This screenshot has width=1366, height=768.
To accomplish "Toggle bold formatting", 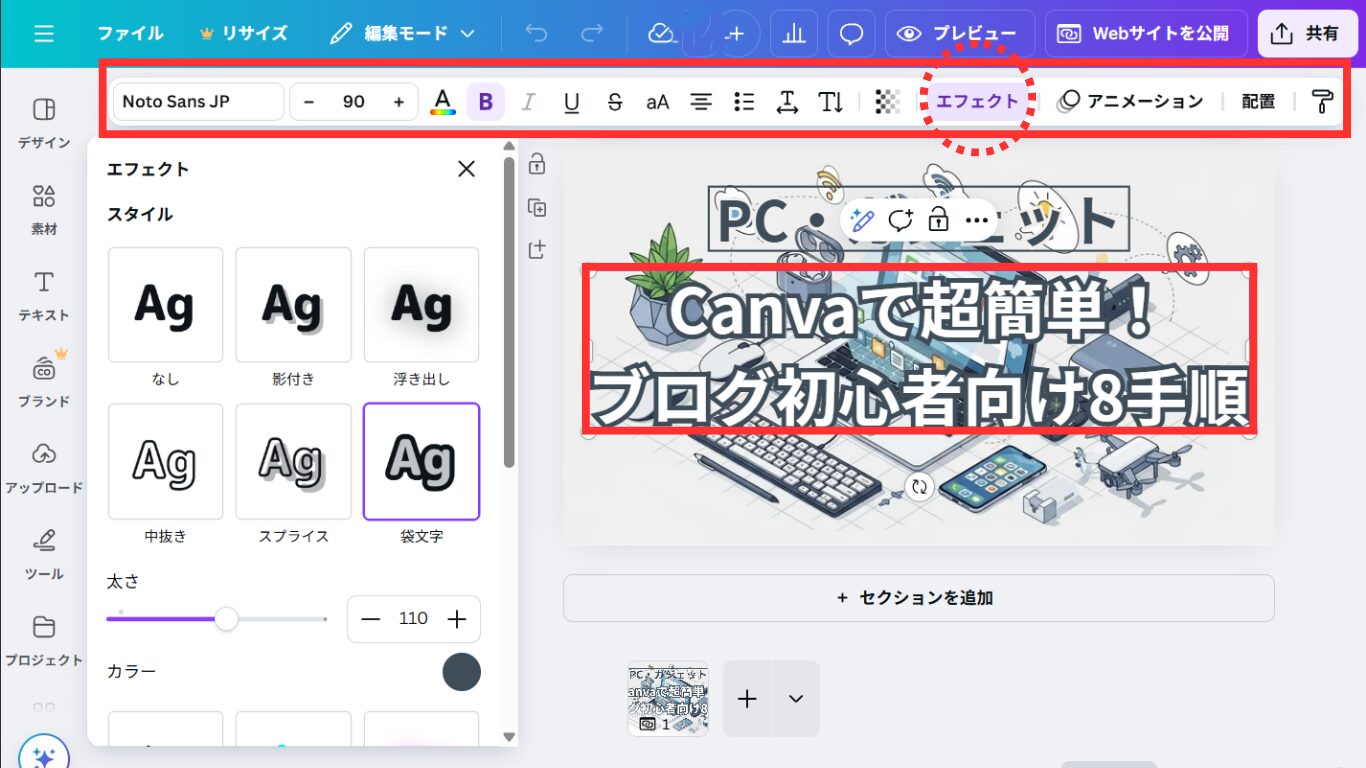I will pyautogui.click(x=486, y=102).
